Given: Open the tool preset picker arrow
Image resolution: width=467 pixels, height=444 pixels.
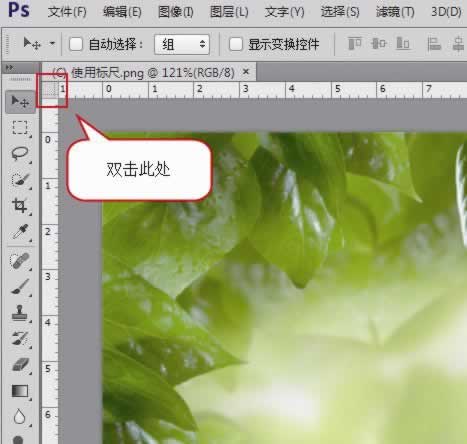Looking at the screenshot, I should [52, 43].
